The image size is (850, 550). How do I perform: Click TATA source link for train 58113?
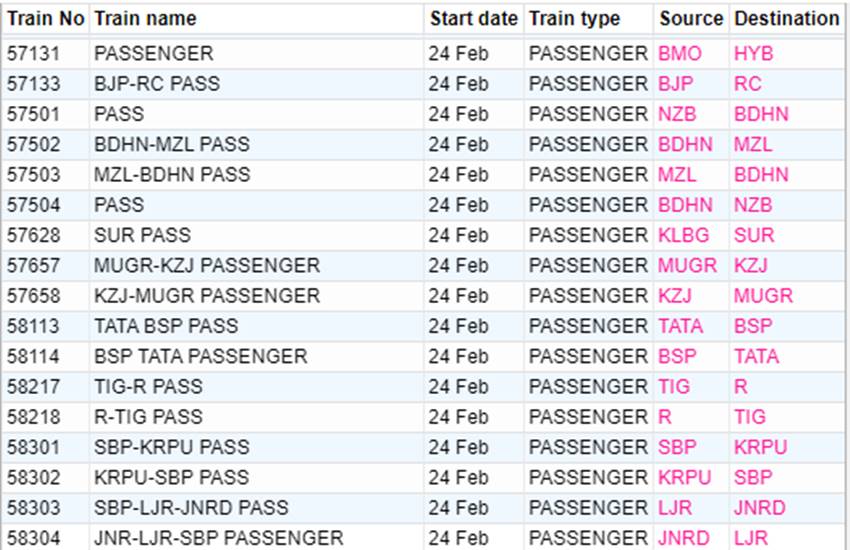(680, 326)
